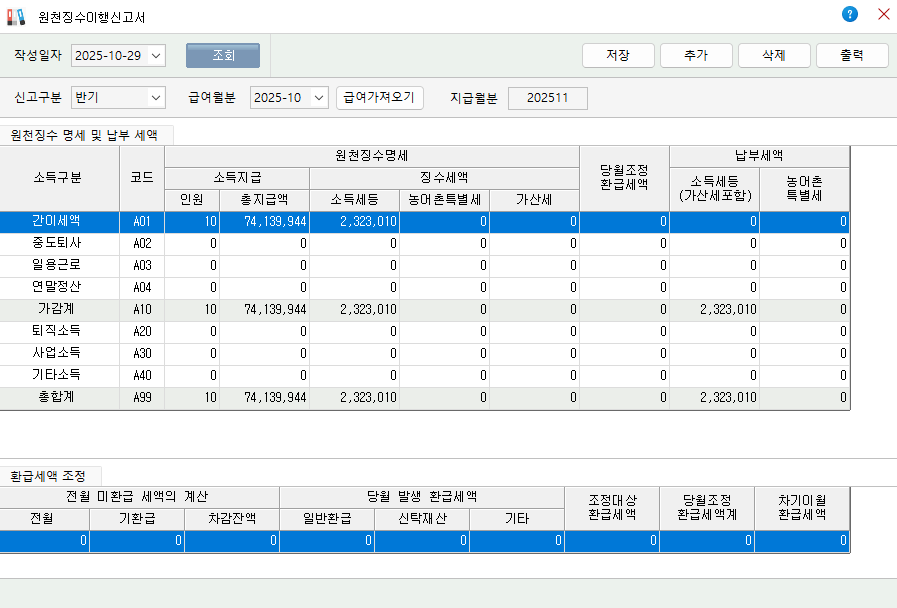Image resolution: width=897 pixels, height=608 pixels.
Task: Select the 가감계 row label
Action: coord(59,309)
